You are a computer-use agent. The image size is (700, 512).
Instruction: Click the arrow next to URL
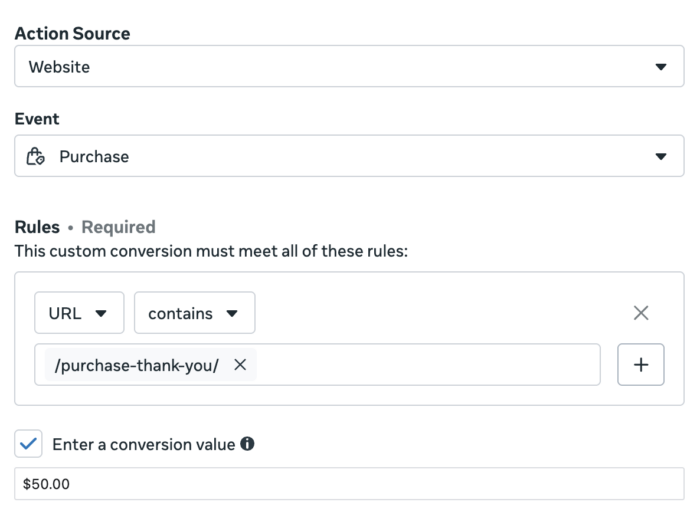tap(101, 314)
